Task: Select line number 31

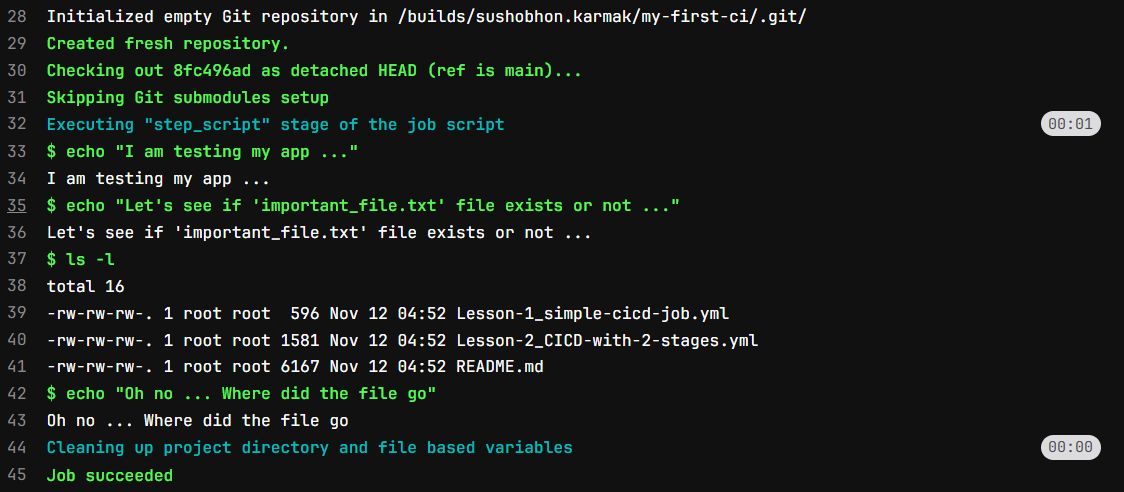Action: click(17, 98)
